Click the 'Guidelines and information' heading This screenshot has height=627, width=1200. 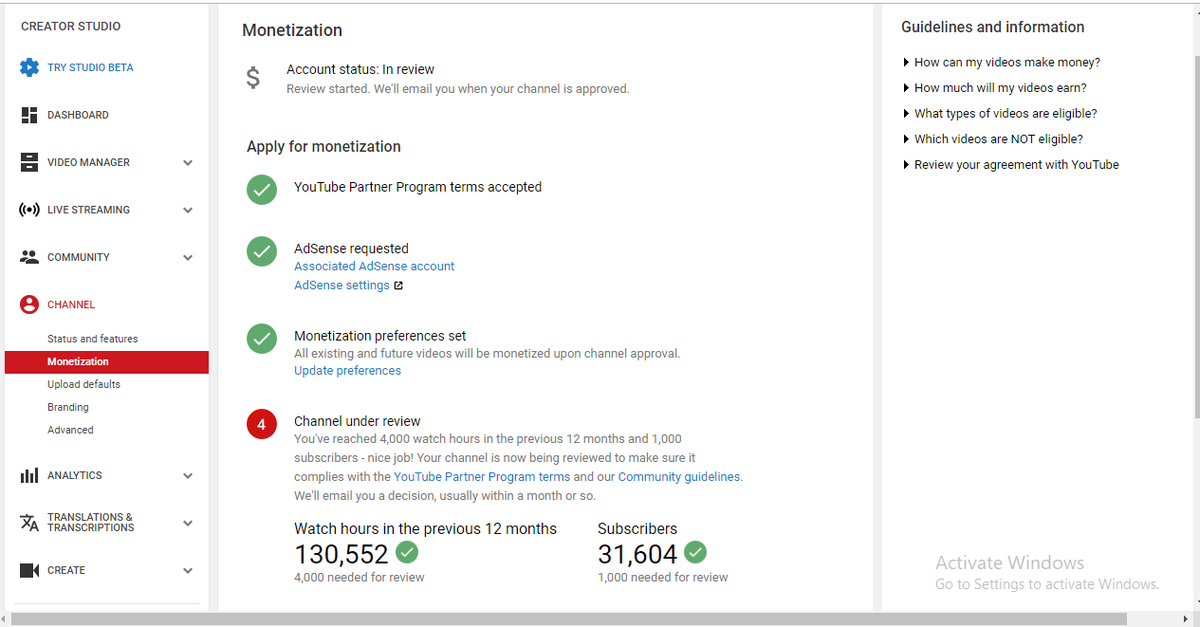pyautogui.click(x=993, y=28)
